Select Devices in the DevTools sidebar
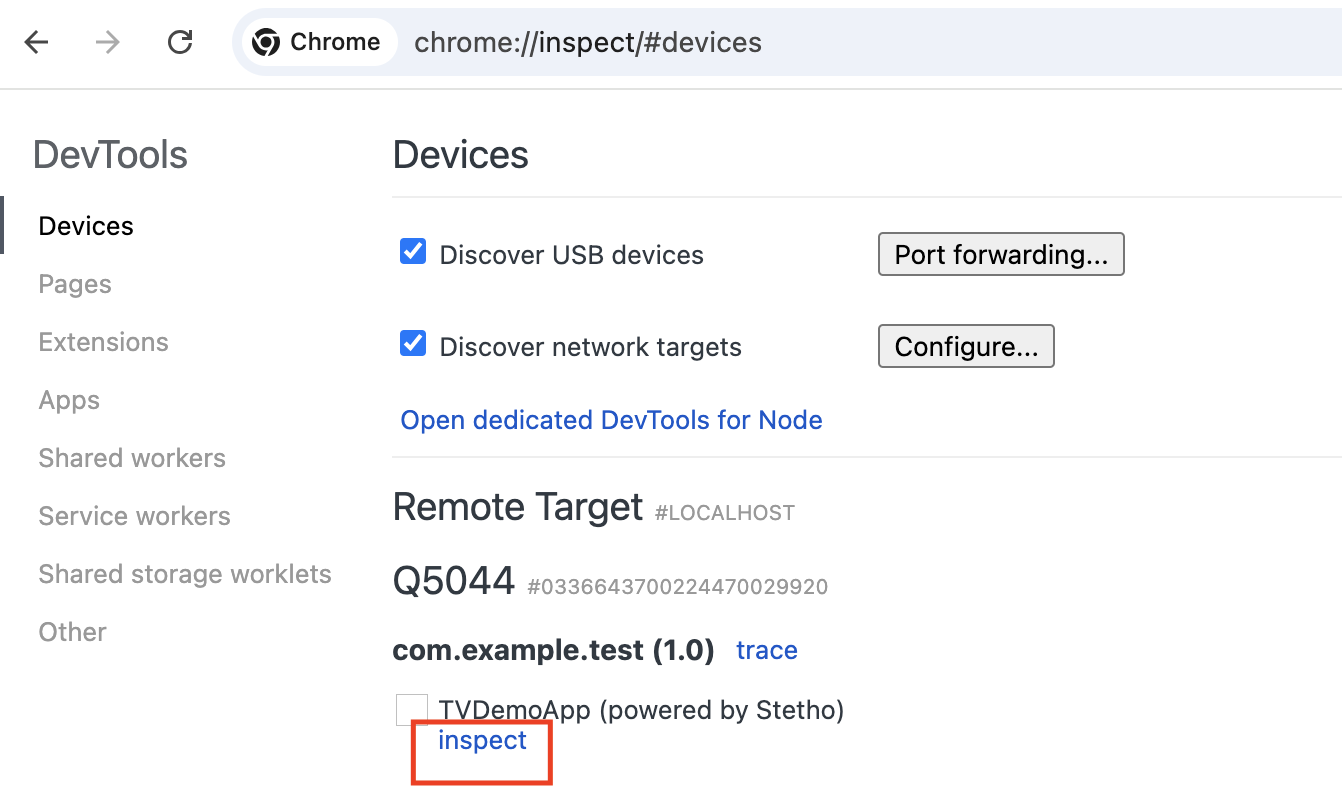This screenshot has width=1342, height=806. (86, 226)
